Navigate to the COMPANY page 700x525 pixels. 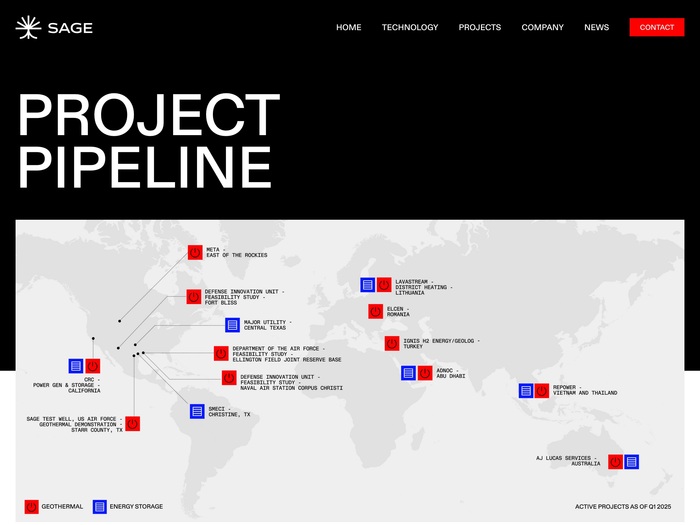(542, 27)
